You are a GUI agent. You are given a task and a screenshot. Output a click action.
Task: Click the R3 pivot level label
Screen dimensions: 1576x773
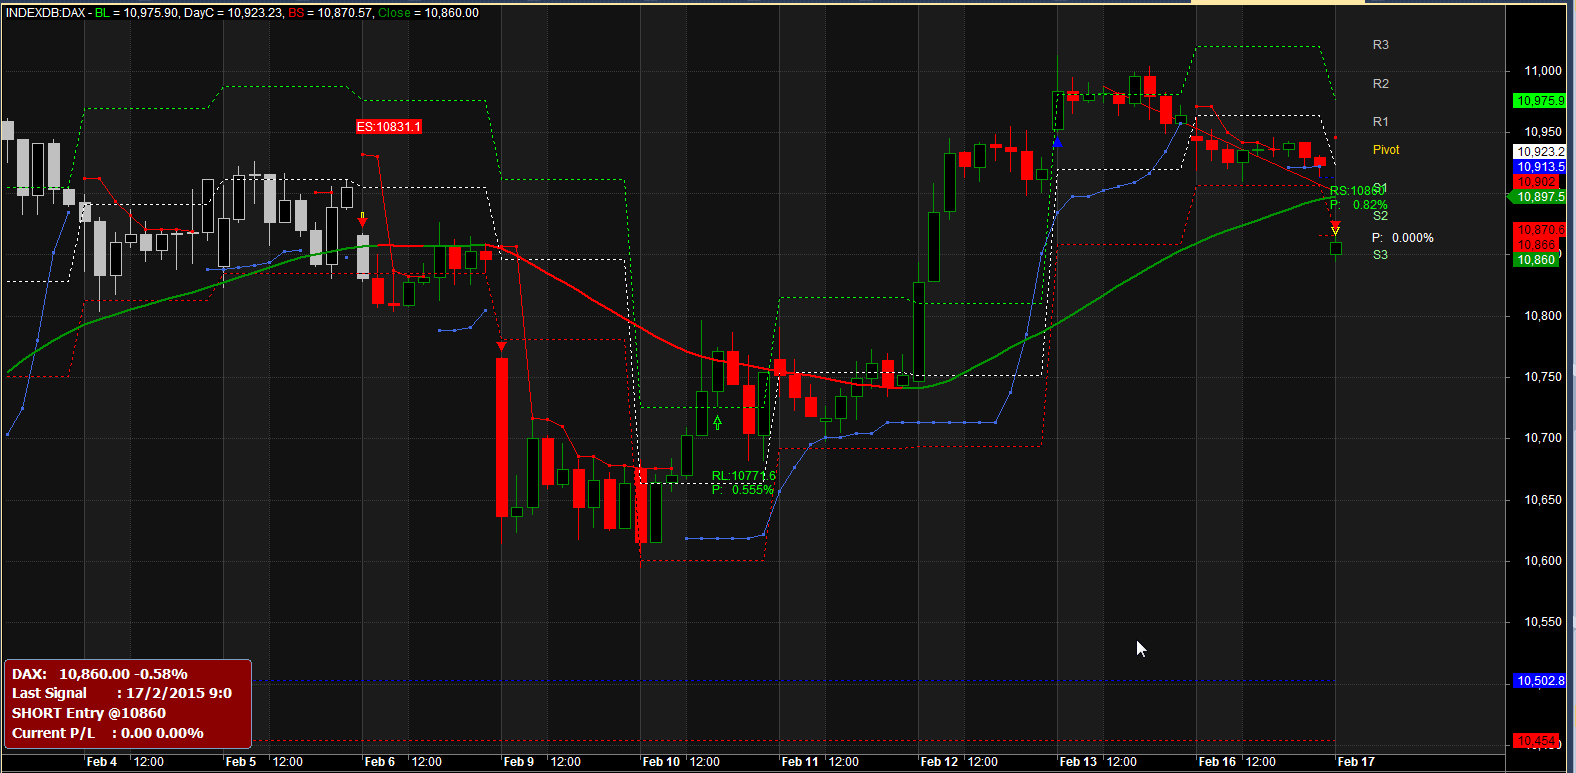click(x=1381, y=45)
